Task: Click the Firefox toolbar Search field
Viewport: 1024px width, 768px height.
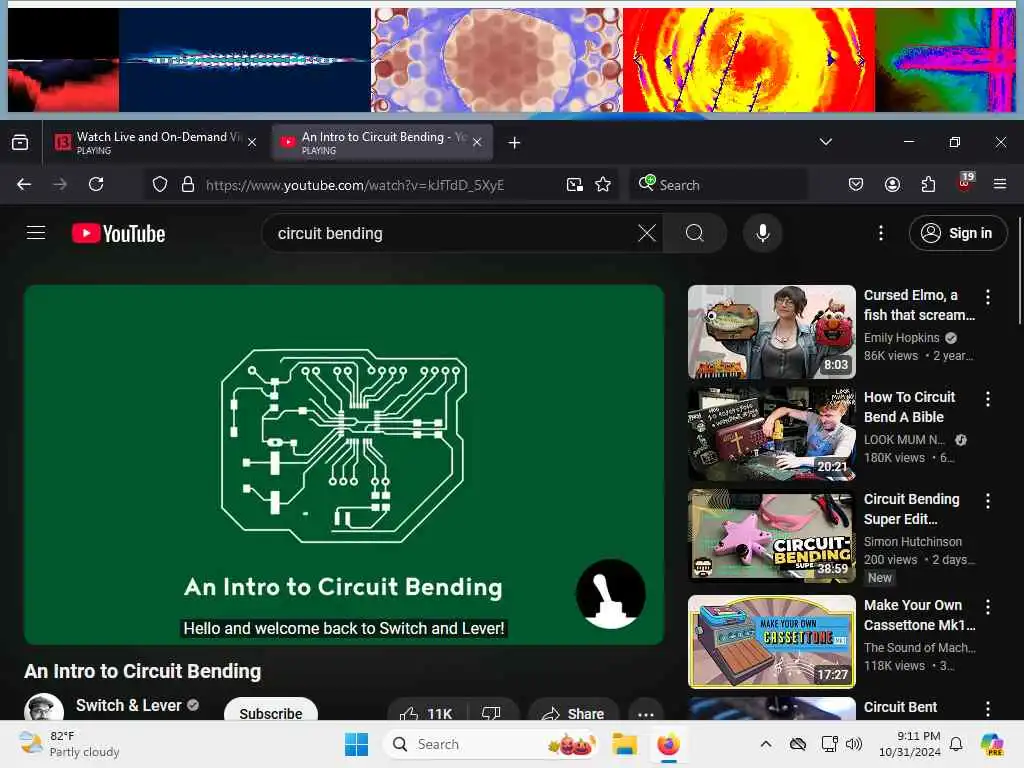Action: 718,185
